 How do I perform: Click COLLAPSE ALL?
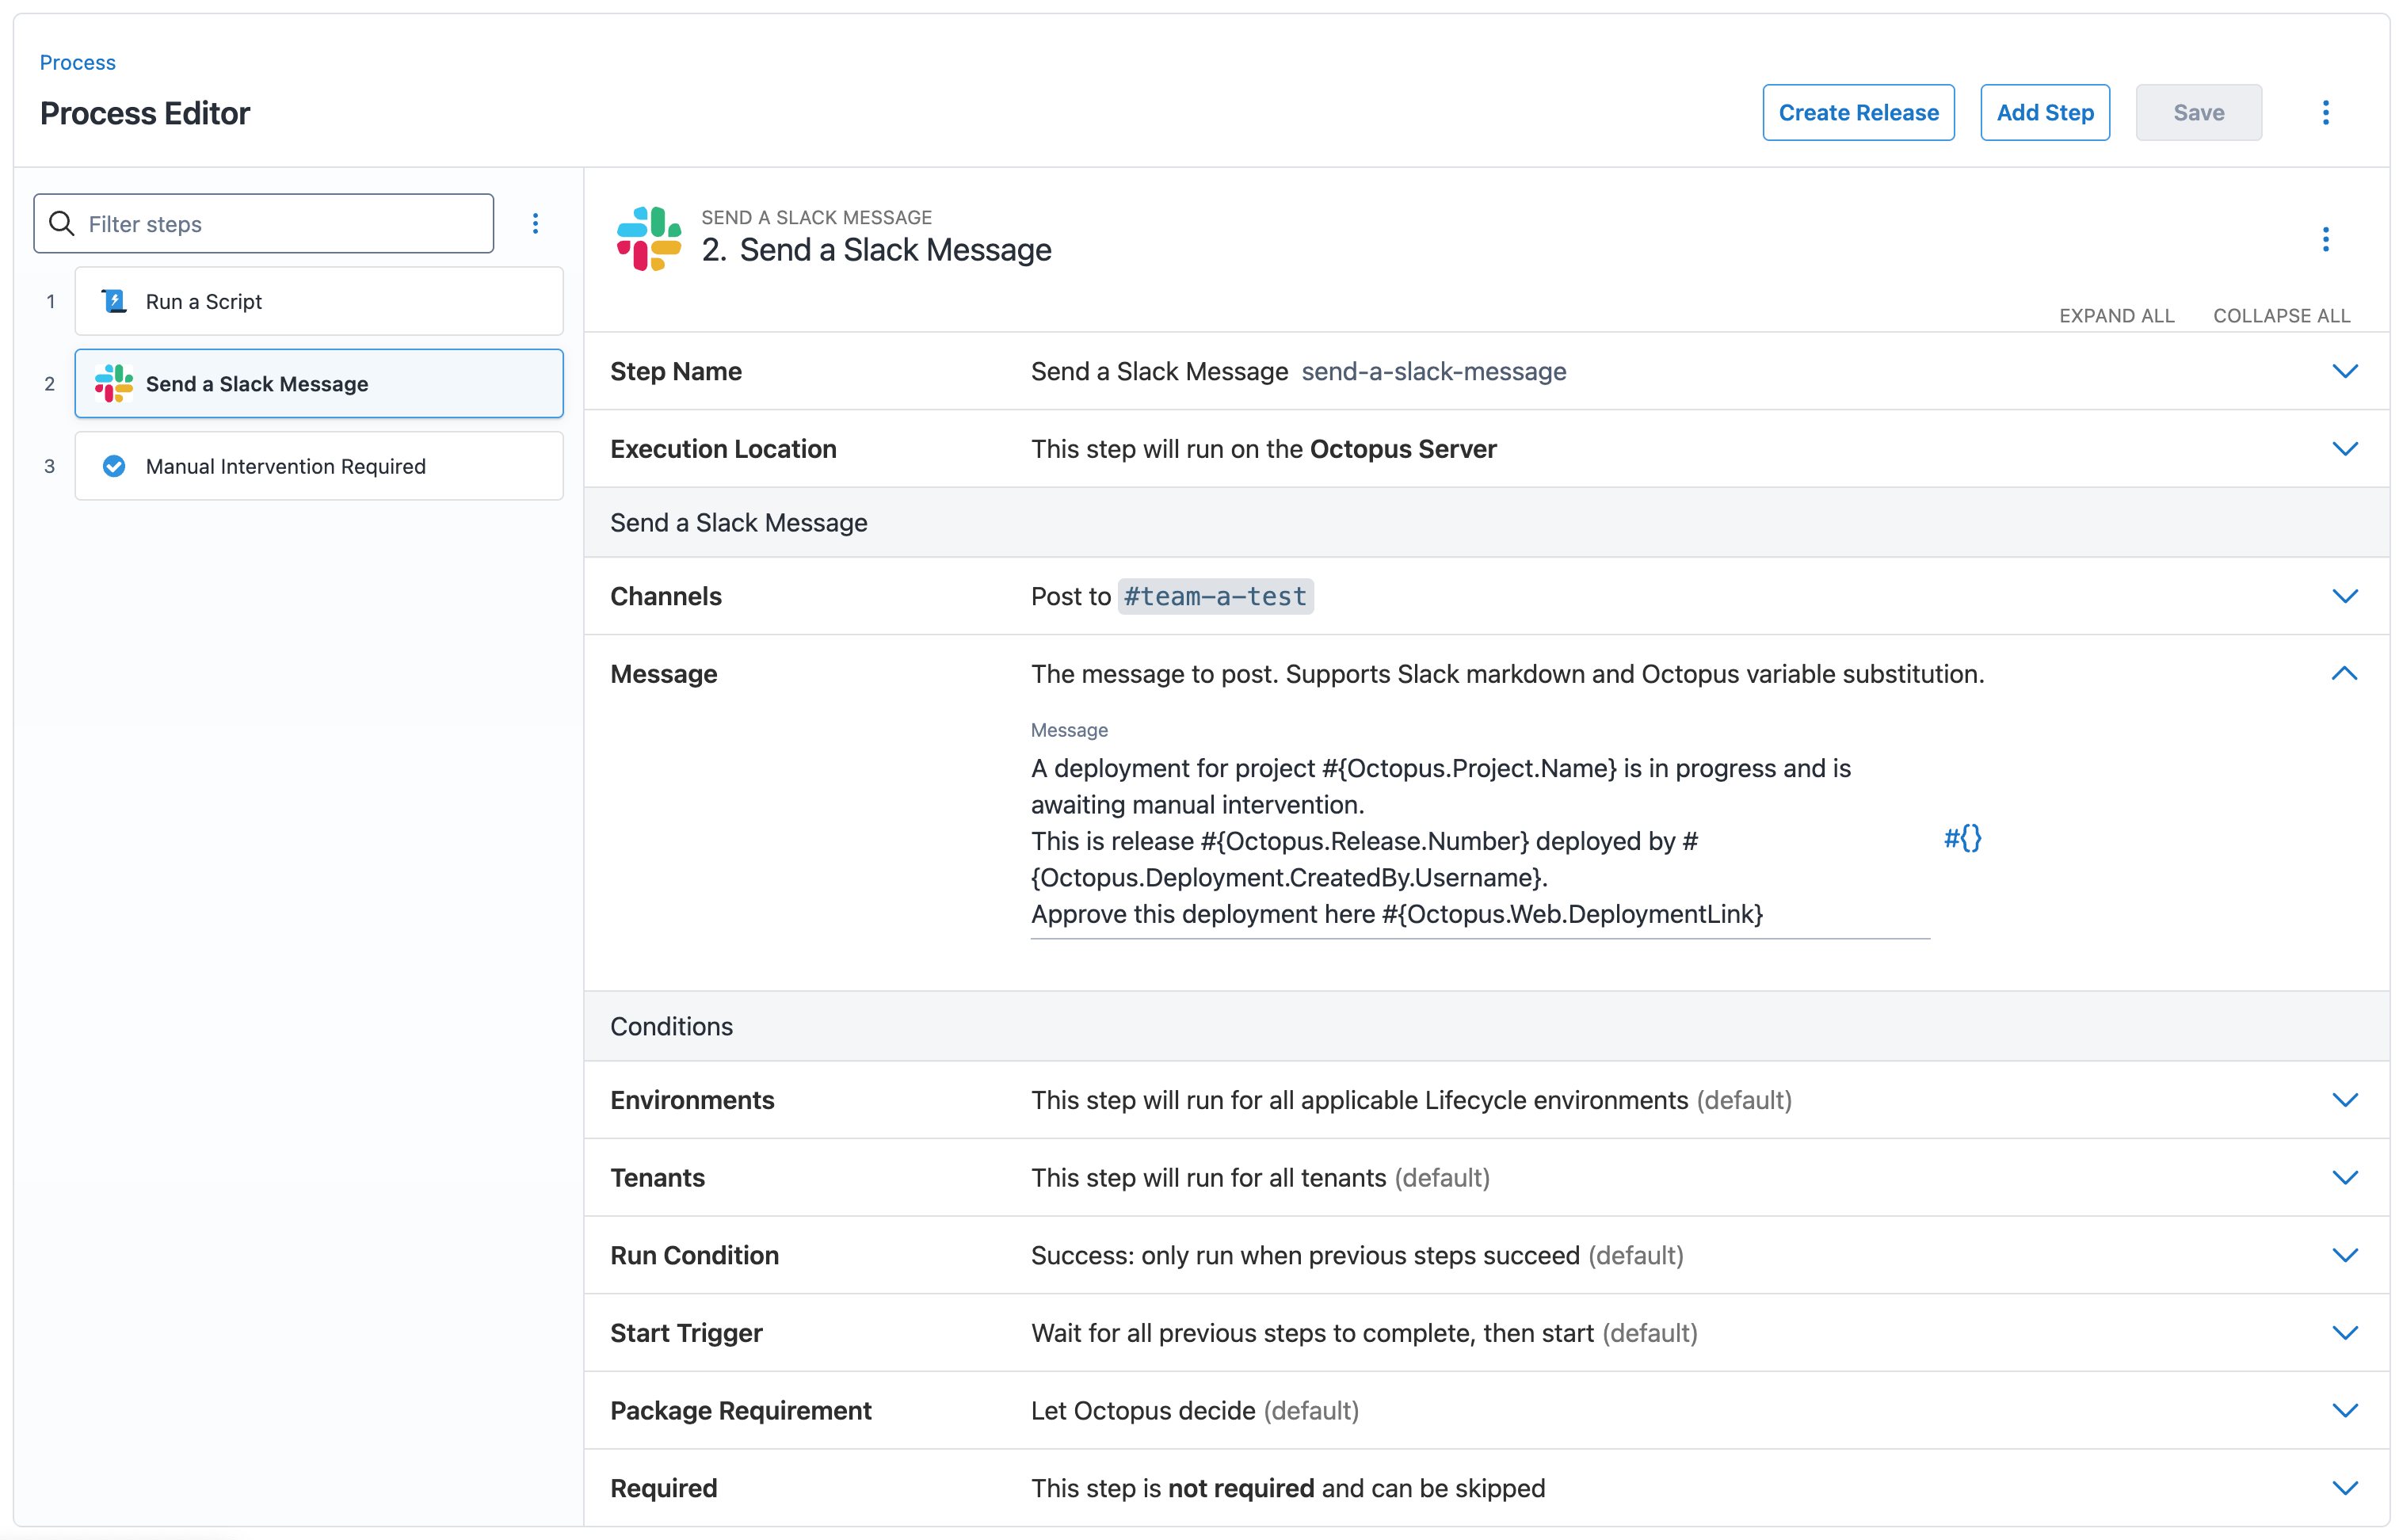click(2281, 315)
